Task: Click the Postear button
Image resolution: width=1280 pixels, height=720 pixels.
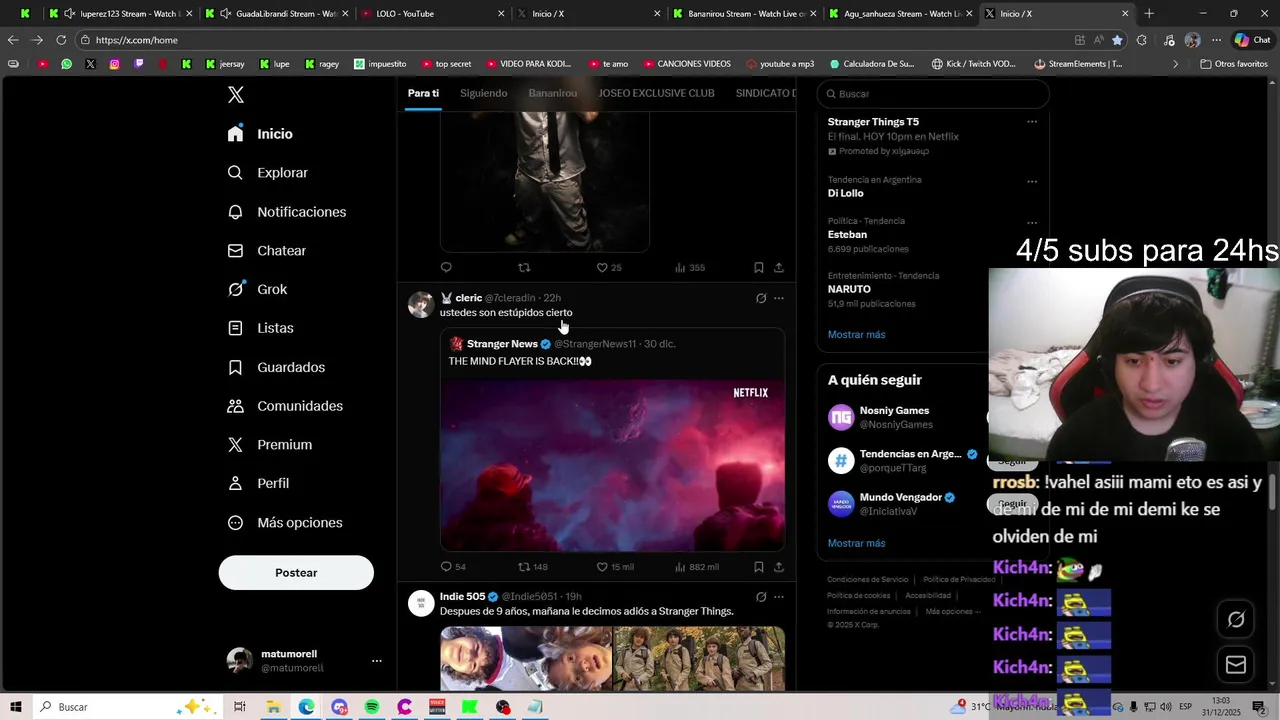Action: (296, 573)
